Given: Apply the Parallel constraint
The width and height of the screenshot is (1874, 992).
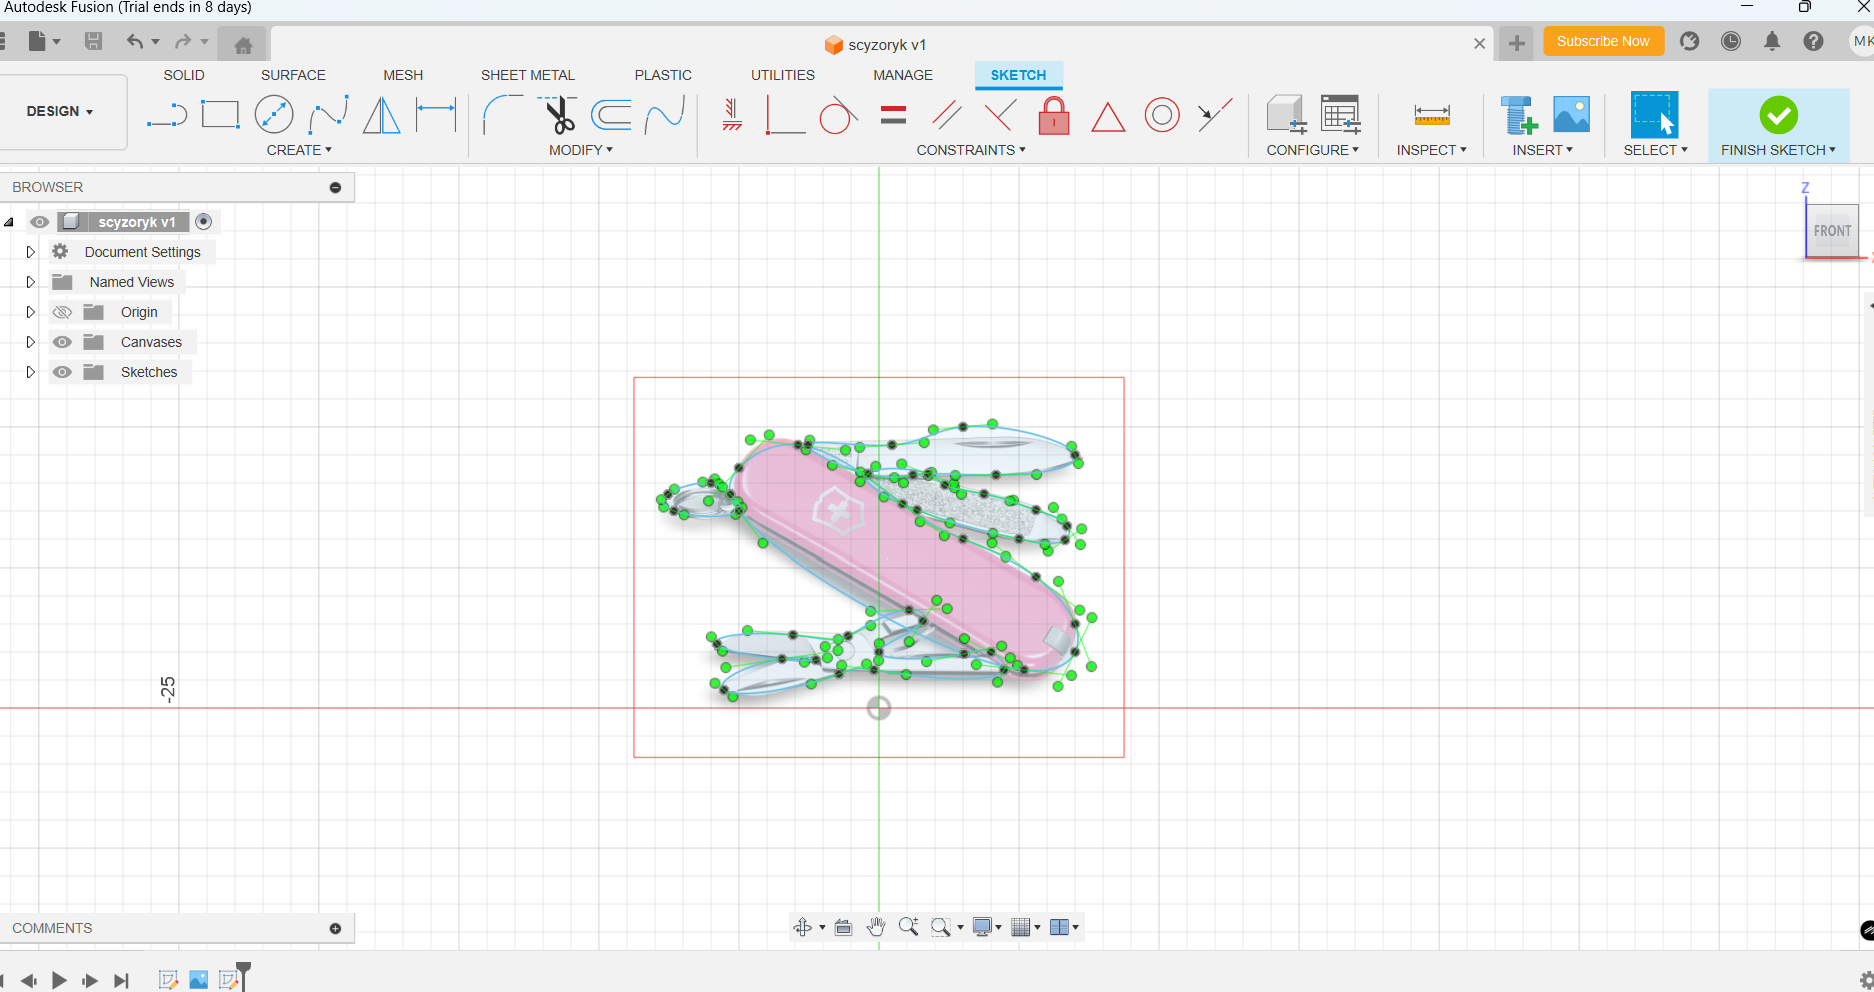Looking at the screenshot, I should [947, 115].
